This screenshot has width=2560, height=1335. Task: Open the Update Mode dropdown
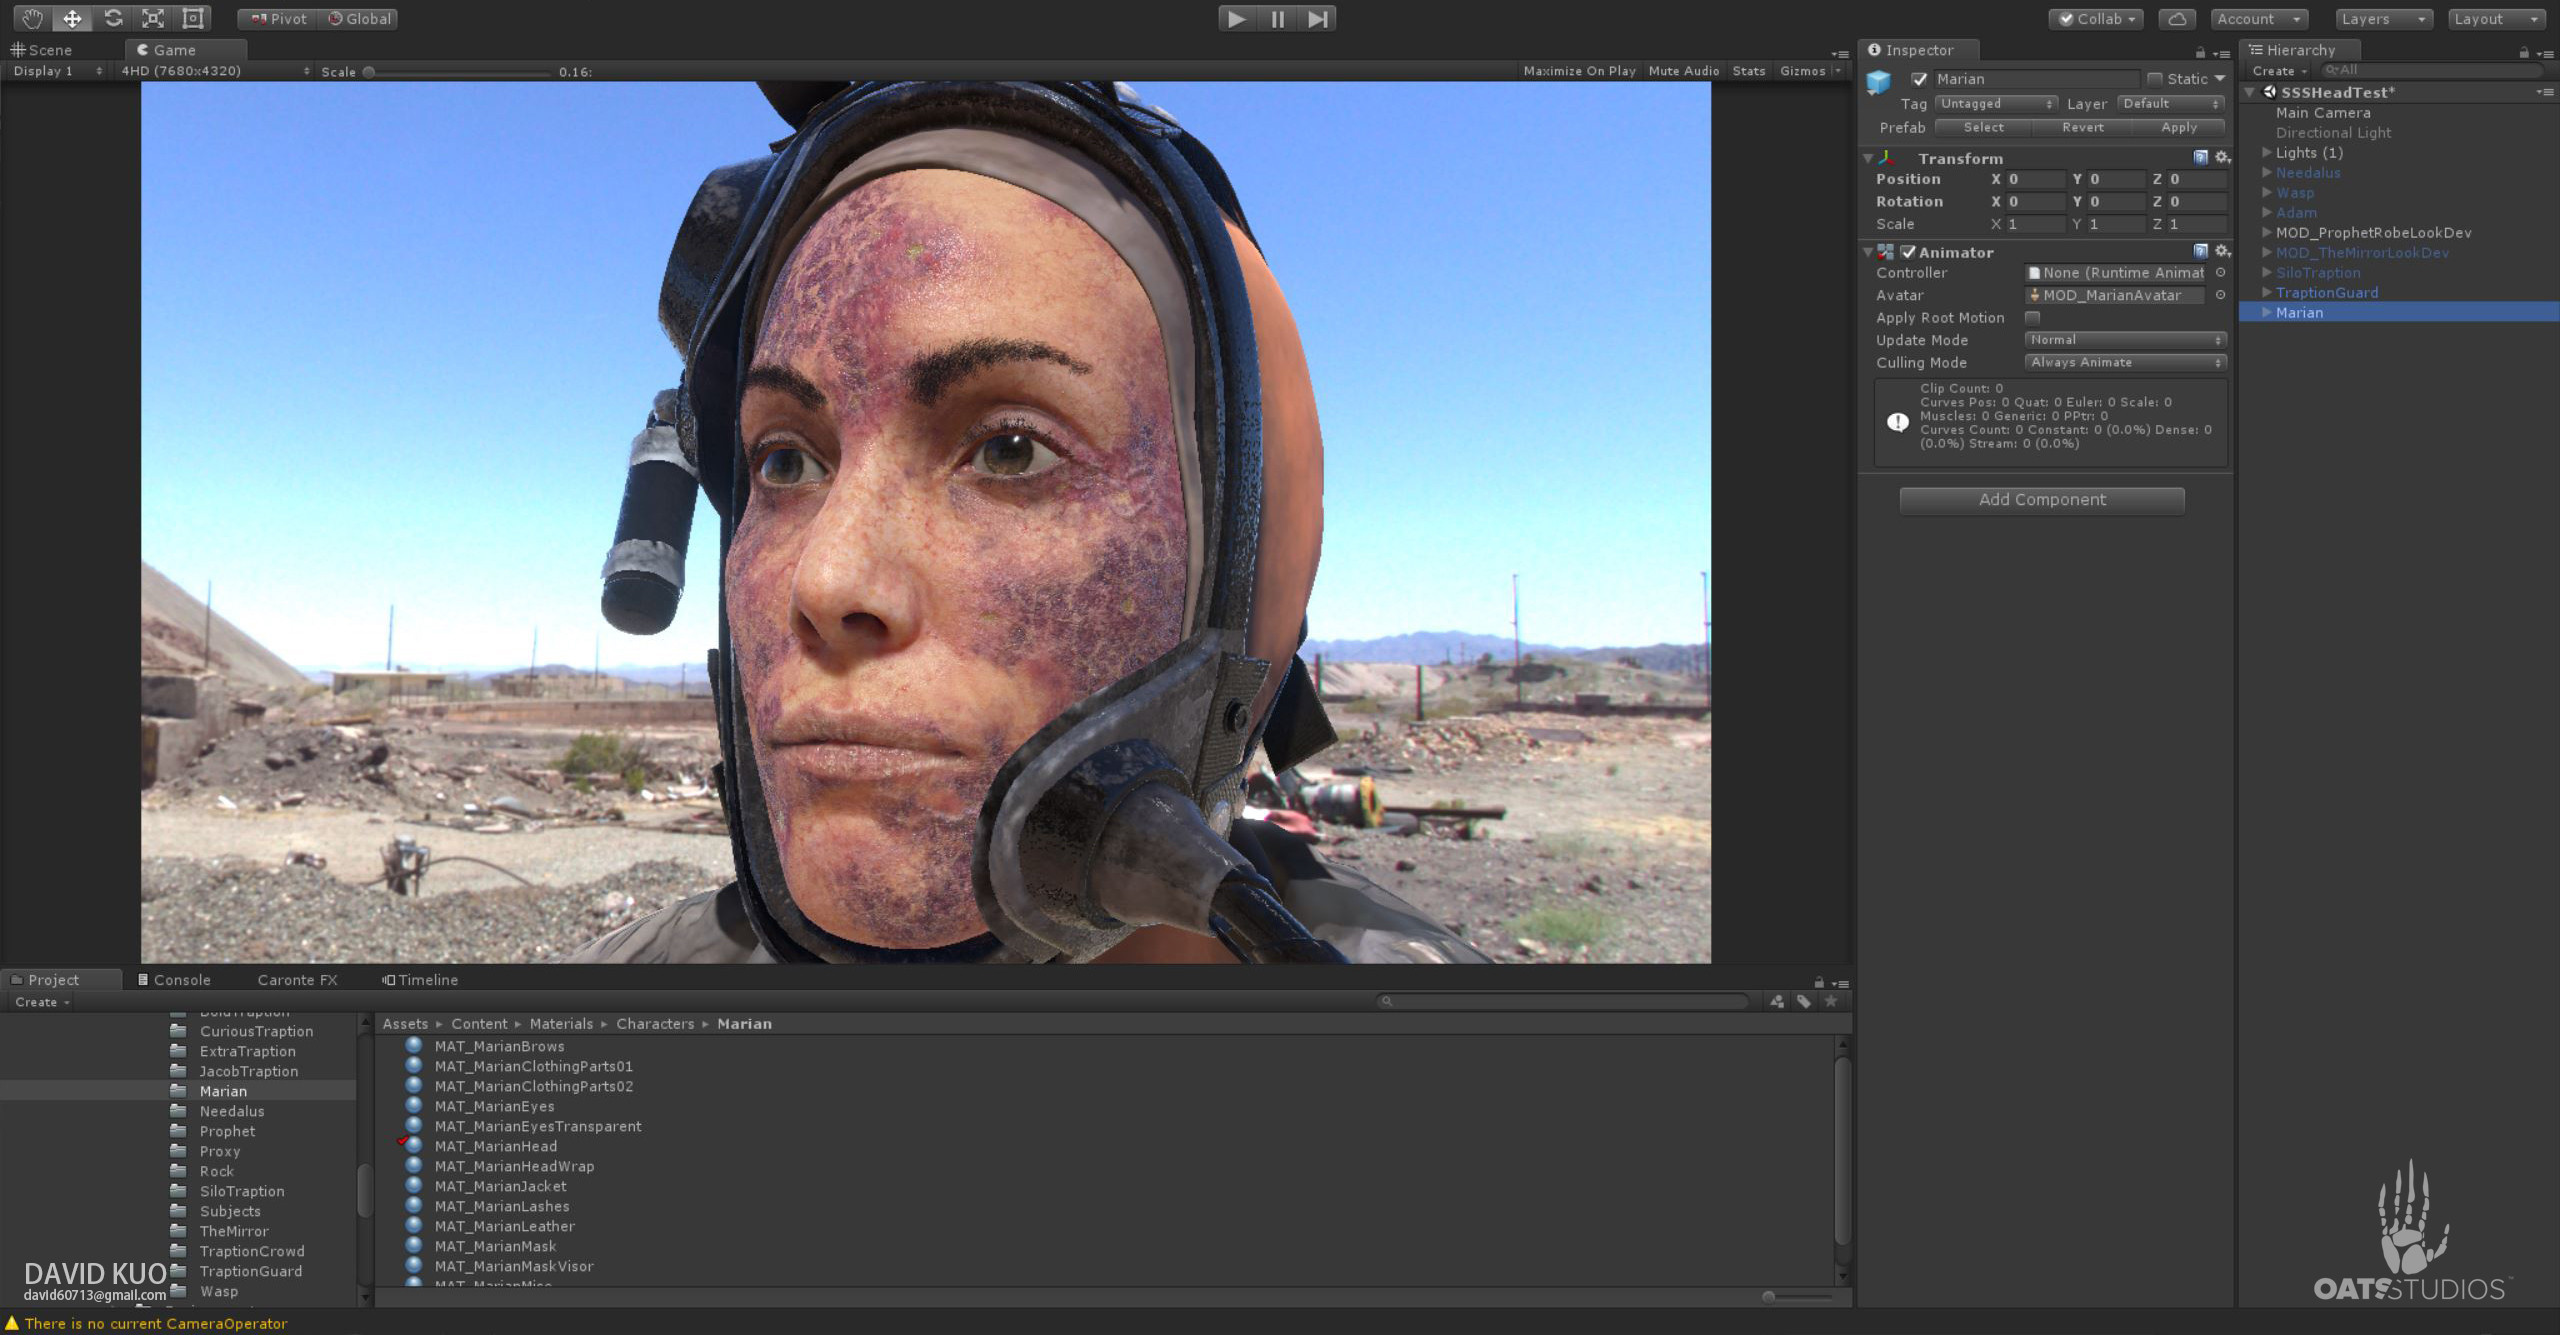click(2125, 340)
